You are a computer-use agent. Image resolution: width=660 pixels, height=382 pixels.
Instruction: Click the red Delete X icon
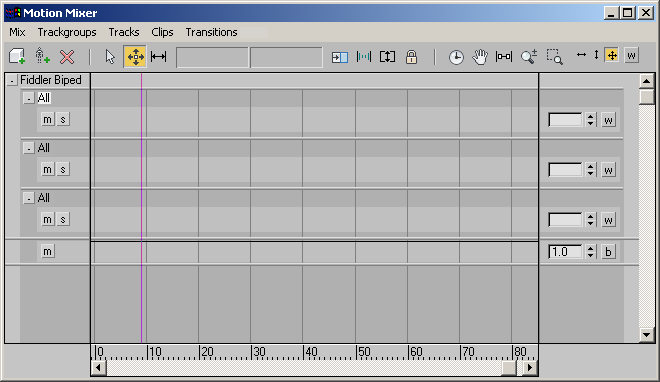[67, 56]
